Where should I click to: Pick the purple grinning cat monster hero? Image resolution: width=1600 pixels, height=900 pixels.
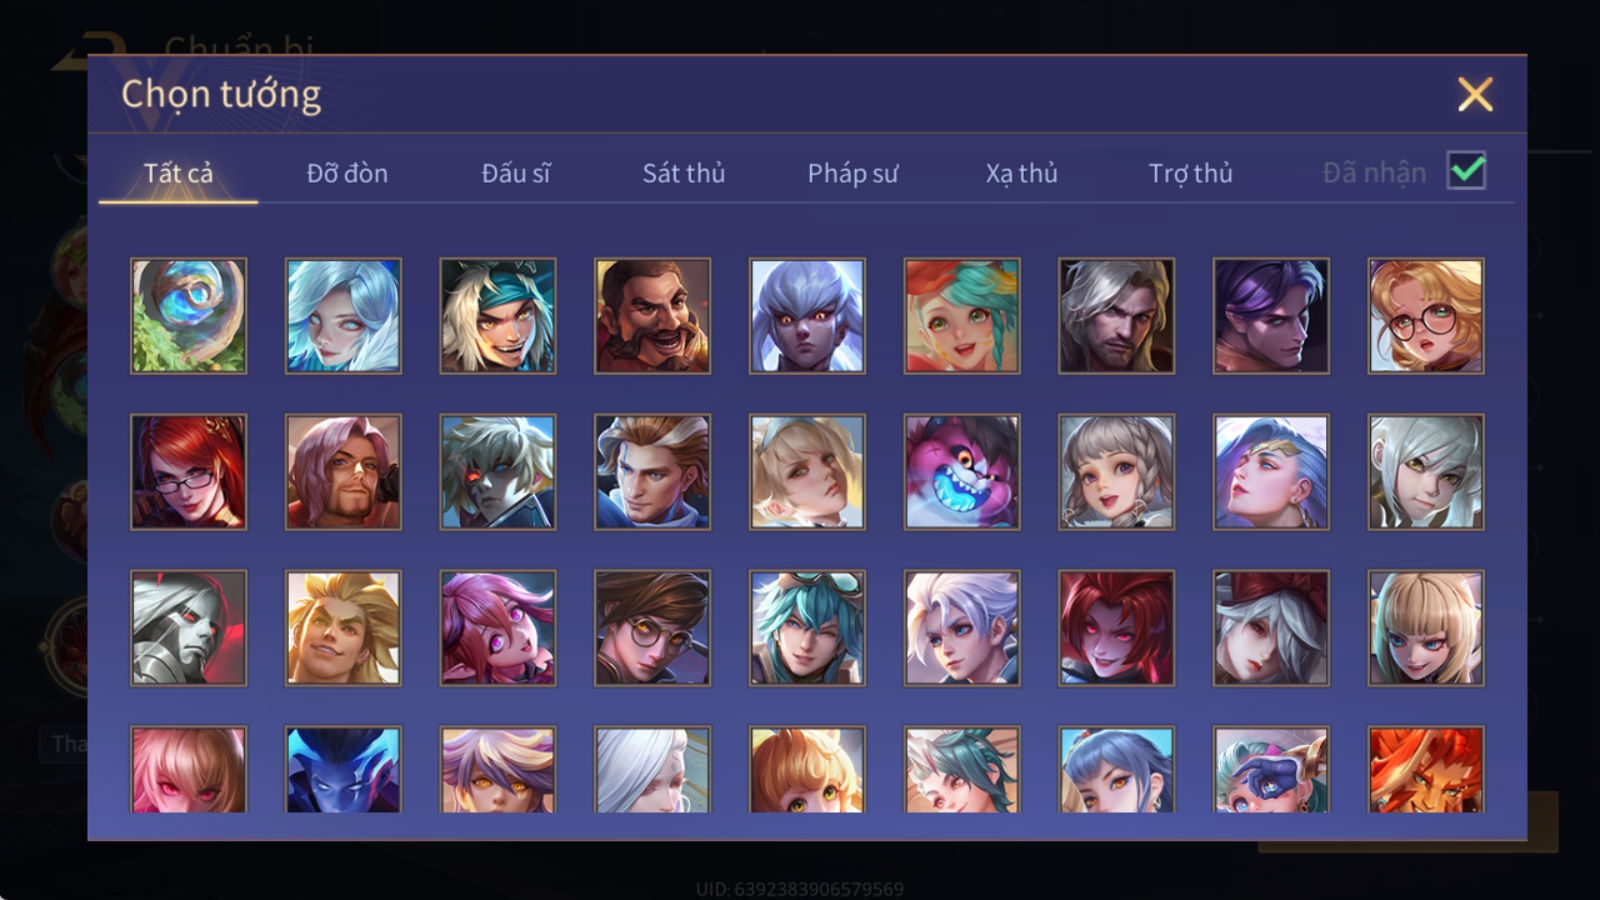point(962,472)
